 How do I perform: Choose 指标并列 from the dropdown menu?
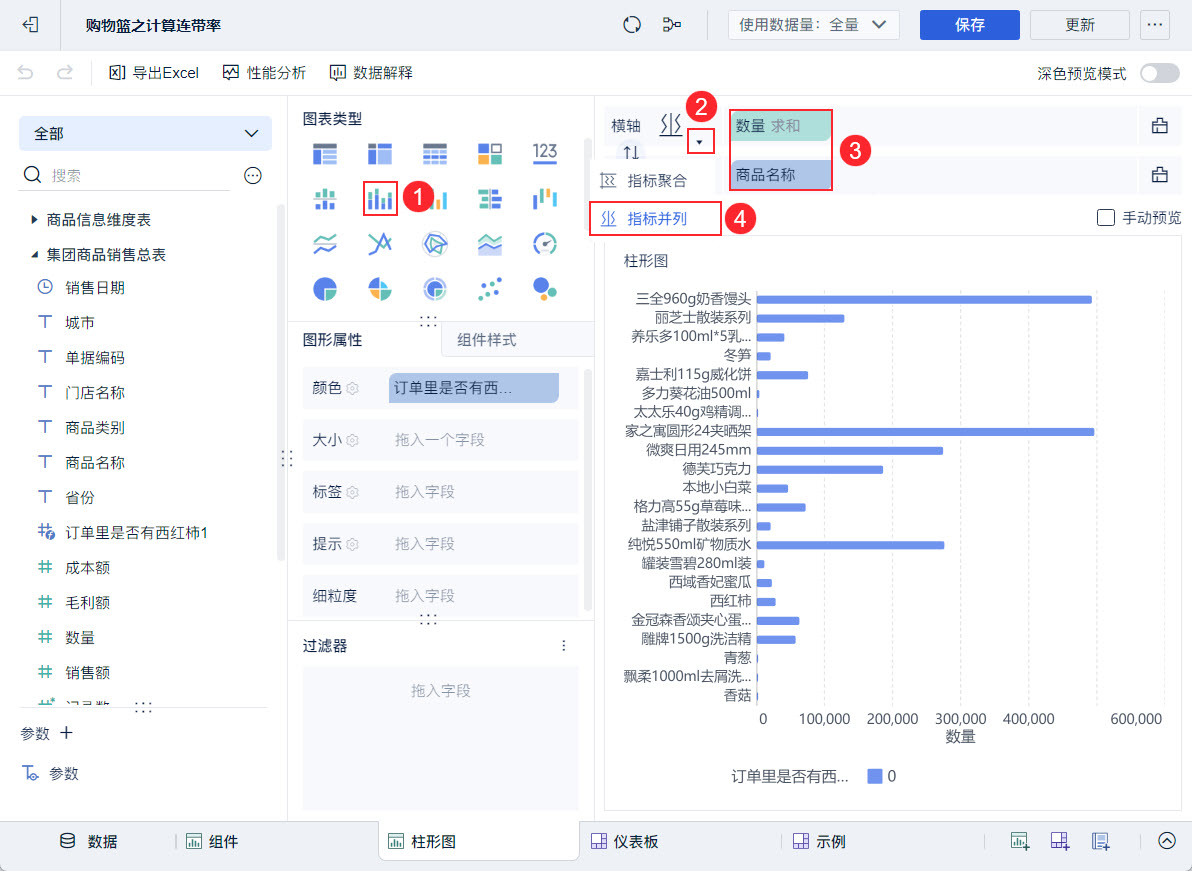coord(655,219)
